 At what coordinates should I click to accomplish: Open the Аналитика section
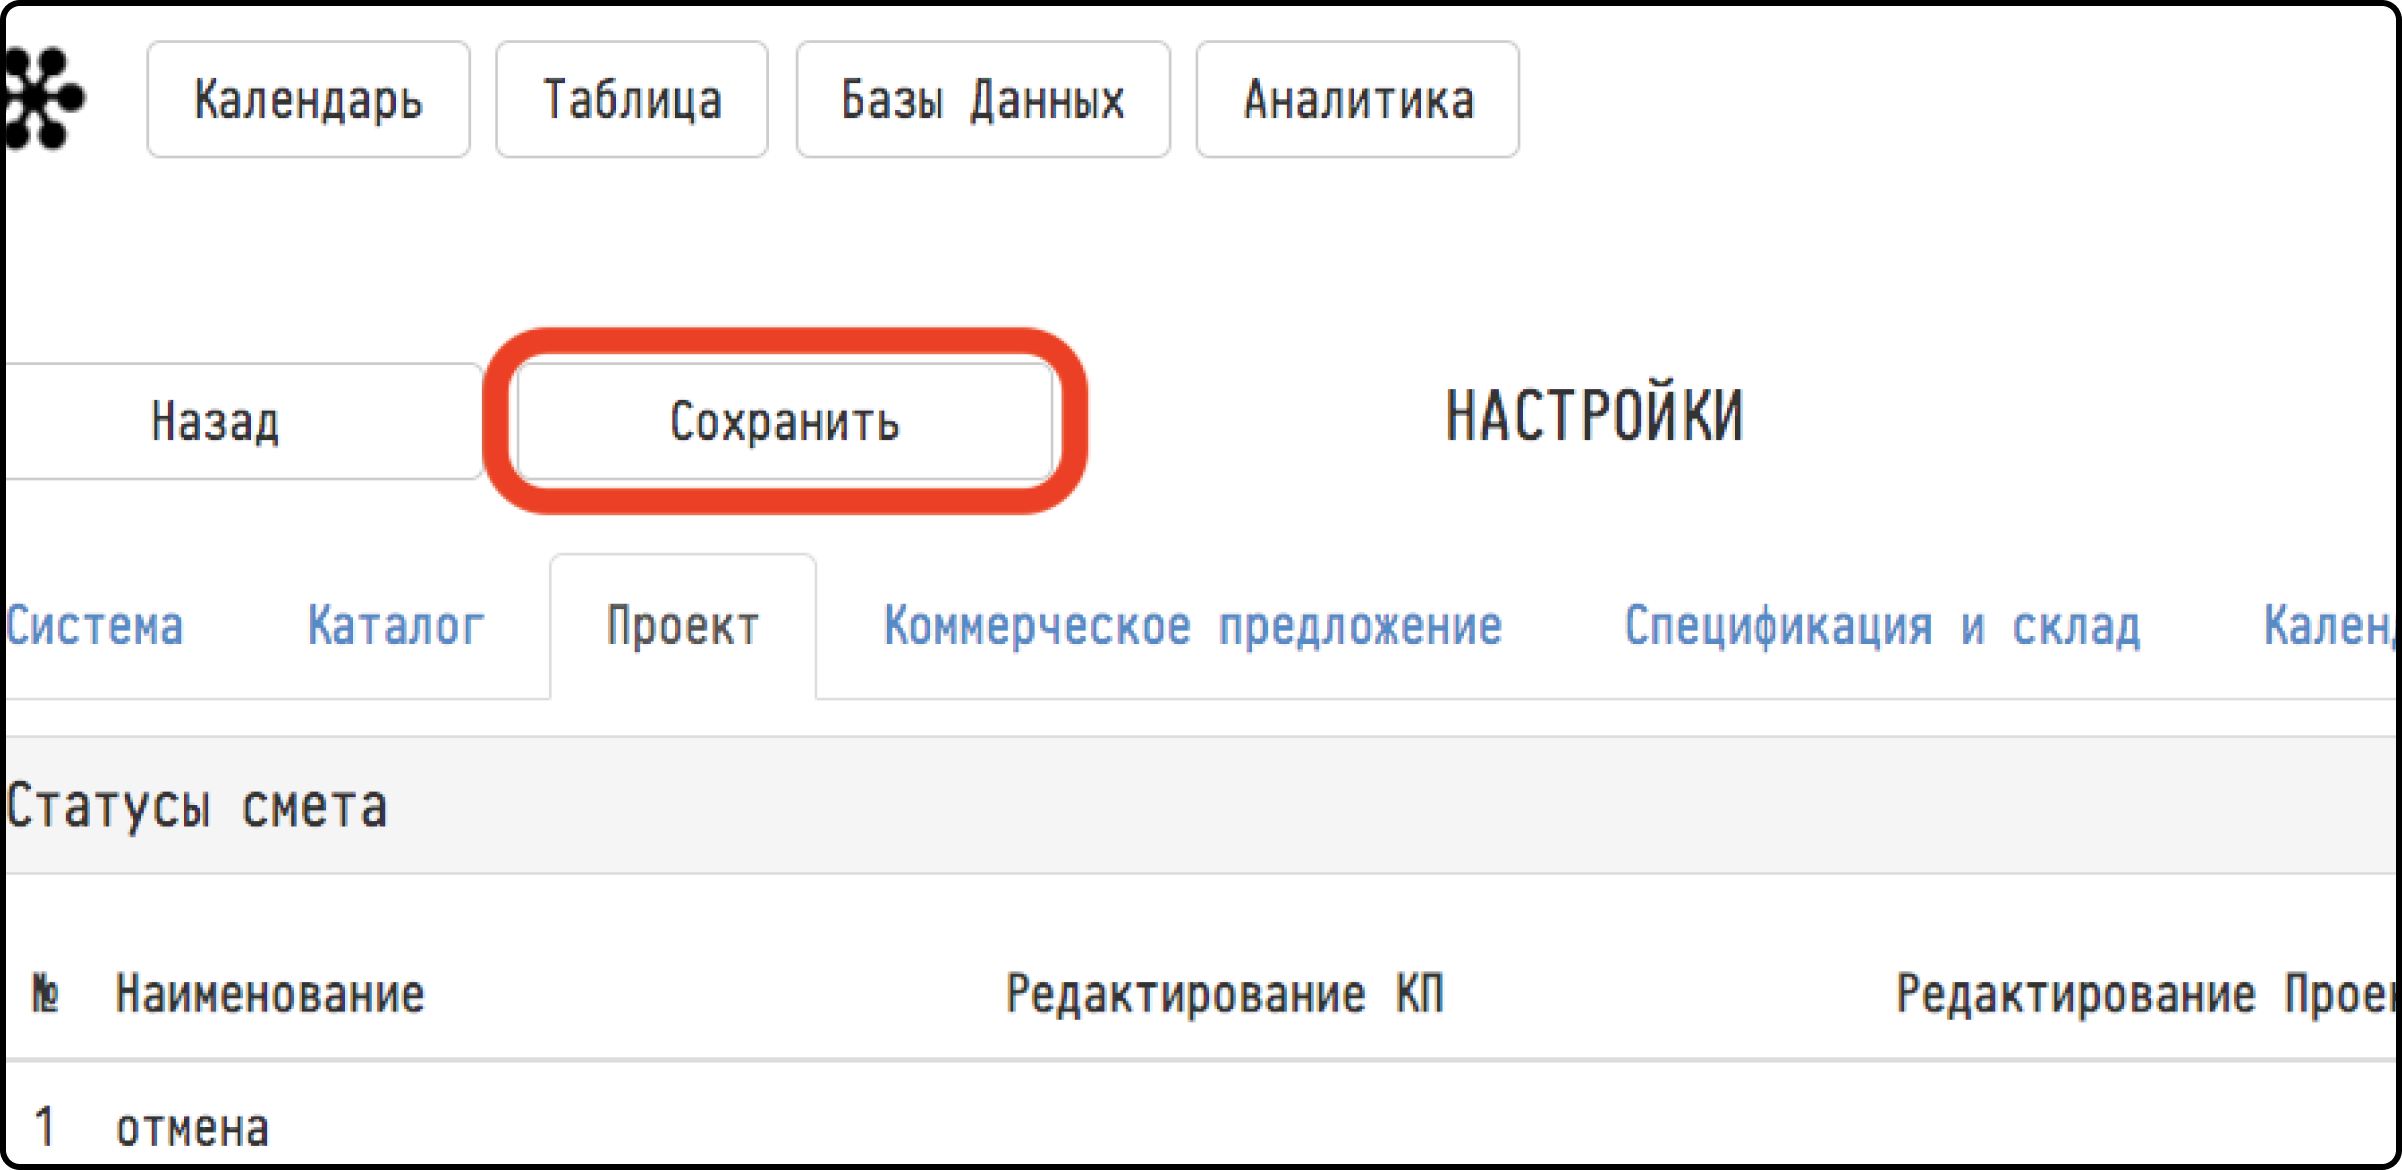(x=1358, y=99)
